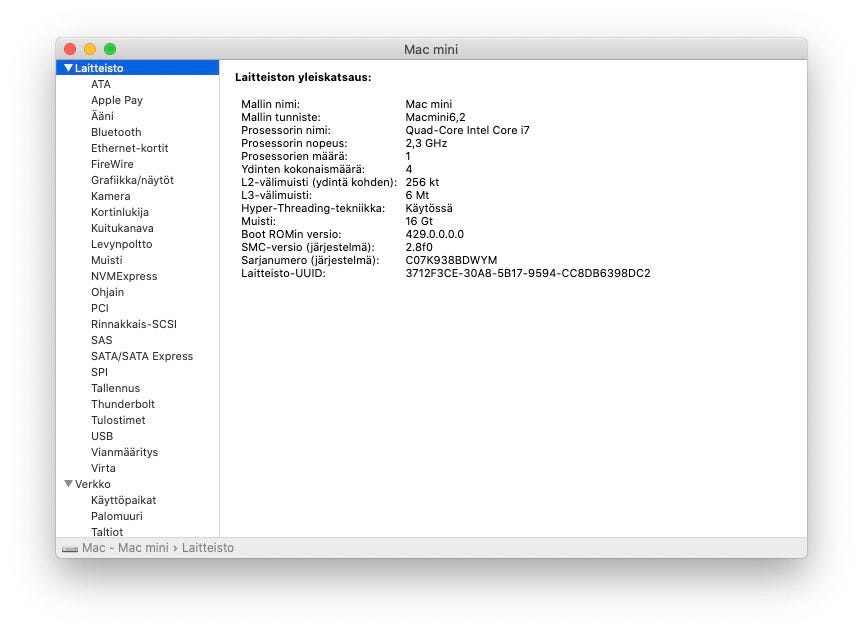Select Vianmääritys in the sidebar

[124, 452]
